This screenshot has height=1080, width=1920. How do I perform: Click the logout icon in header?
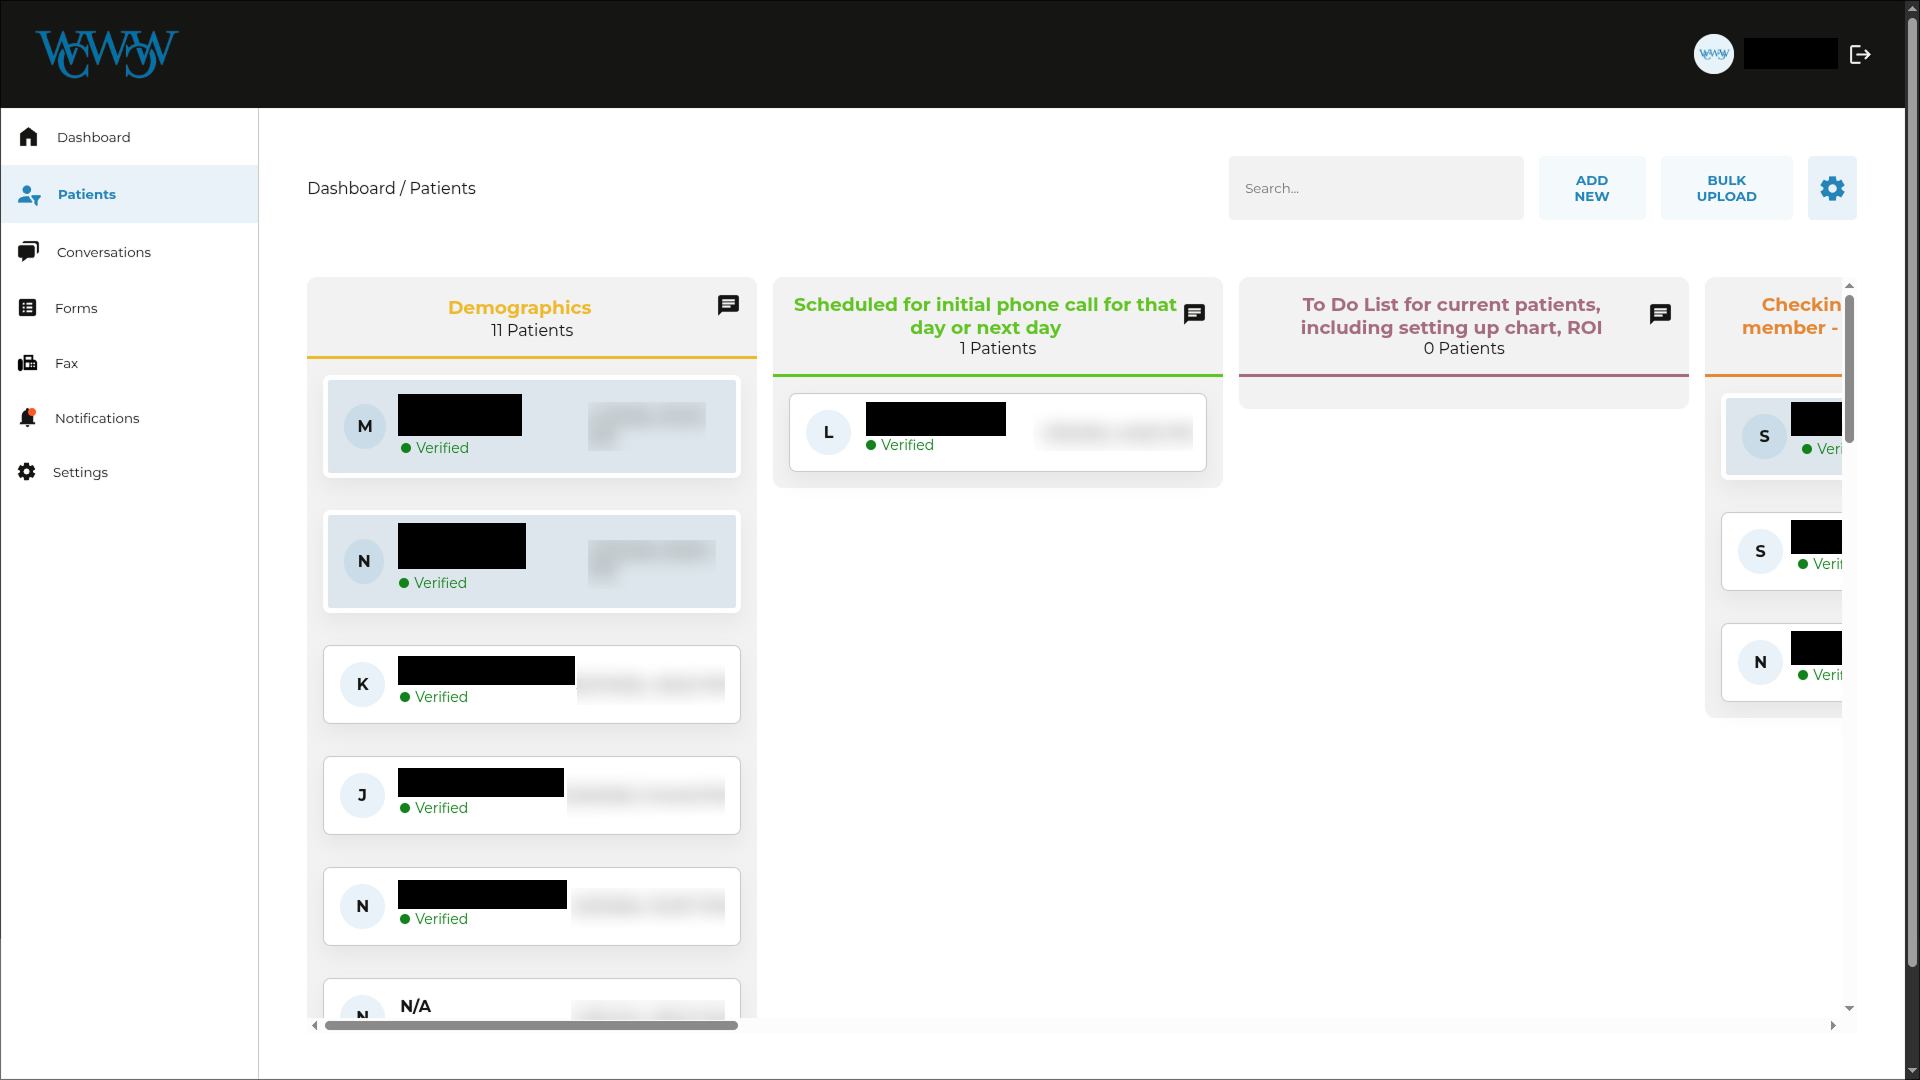point(1859,55)
